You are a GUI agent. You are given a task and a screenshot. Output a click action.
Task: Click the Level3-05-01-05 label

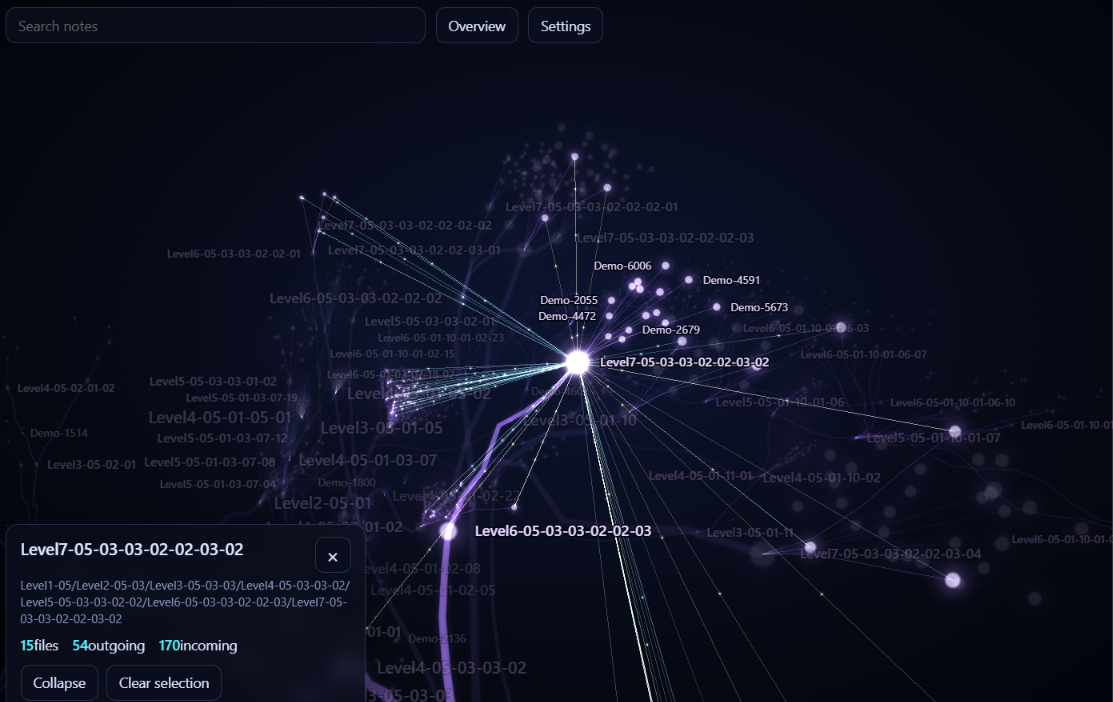pos(381,428)
